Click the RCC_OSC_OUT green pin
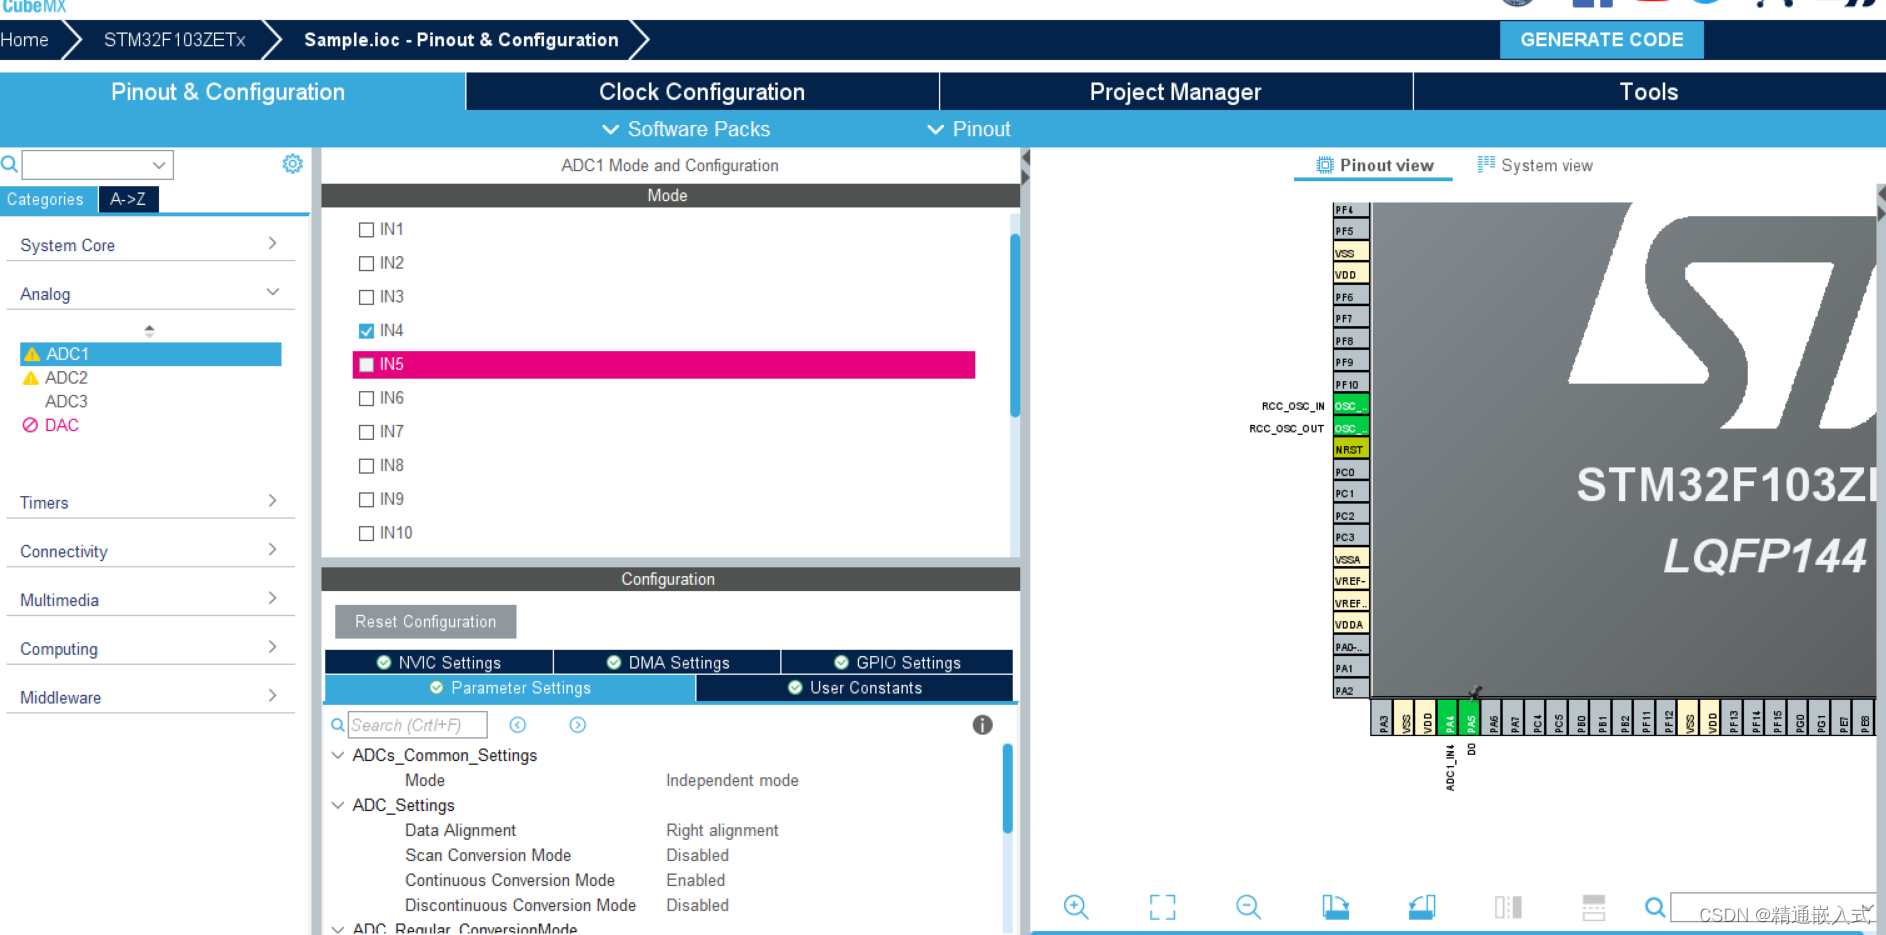The image size is (1886, 935). click(x=1351, y=428)
